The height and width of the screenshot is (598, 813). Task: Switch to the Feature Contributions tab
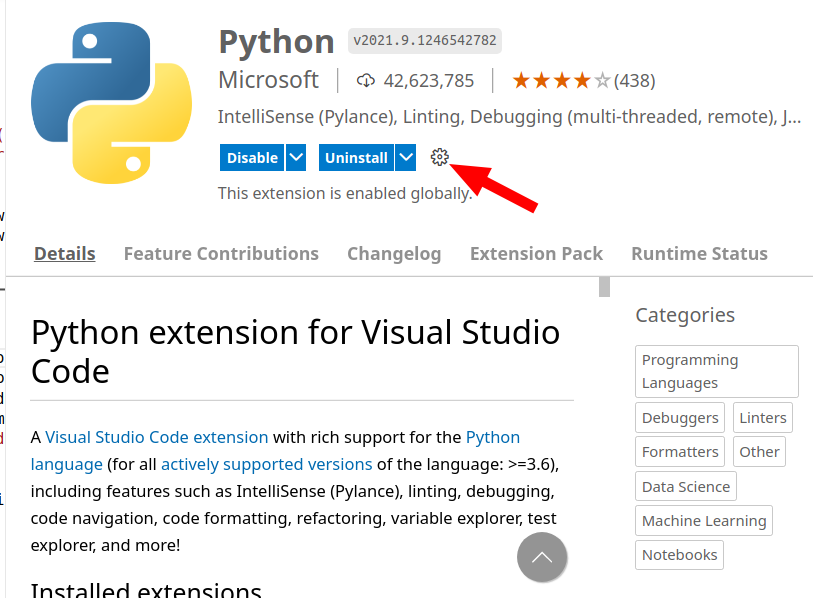(x=221, y=254)
